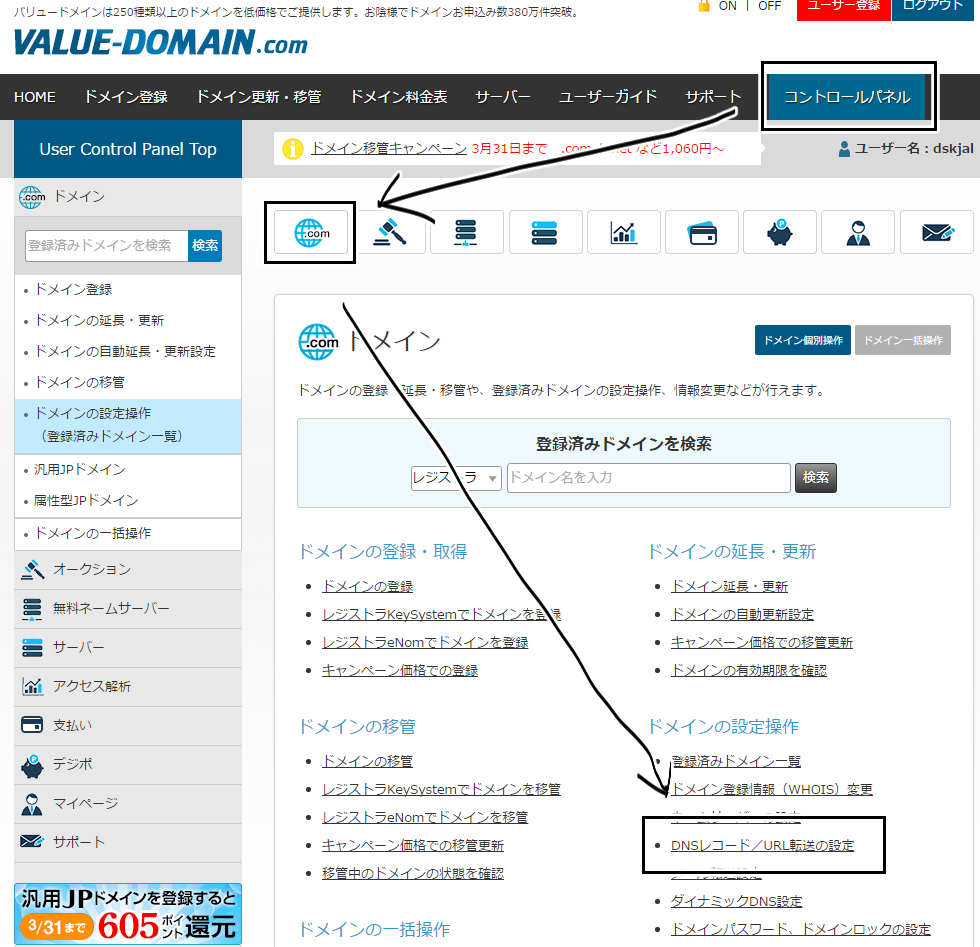Screen dimensions: 980x947
Task: Open the サーバー navigation menu item
Action: point(503,97)
